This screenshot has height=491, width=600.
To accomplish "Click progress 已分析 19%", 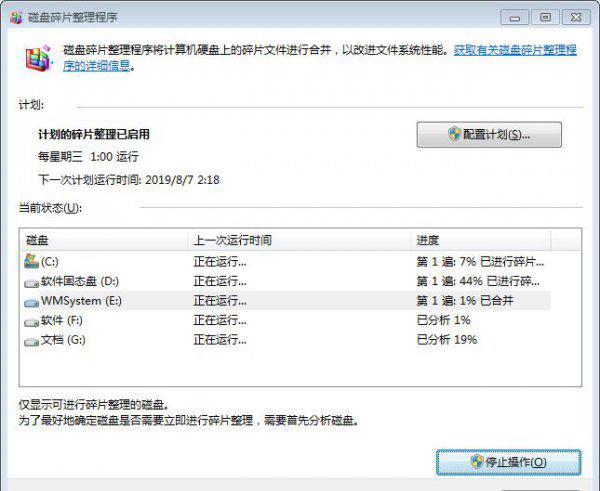I will point(447,340).
